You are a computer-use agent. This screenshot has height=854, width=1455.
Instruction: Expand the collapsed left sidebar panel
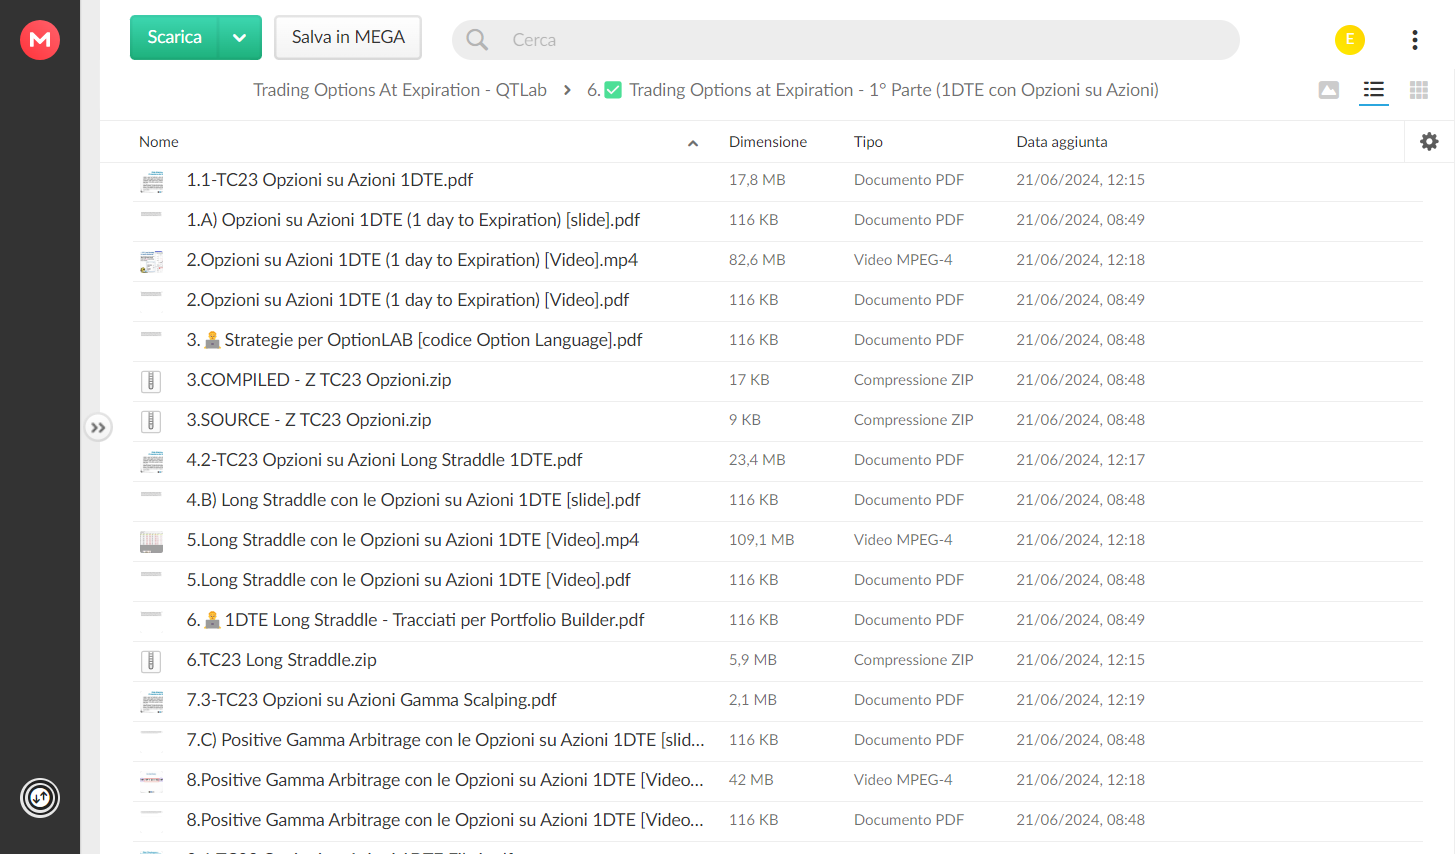98,427
